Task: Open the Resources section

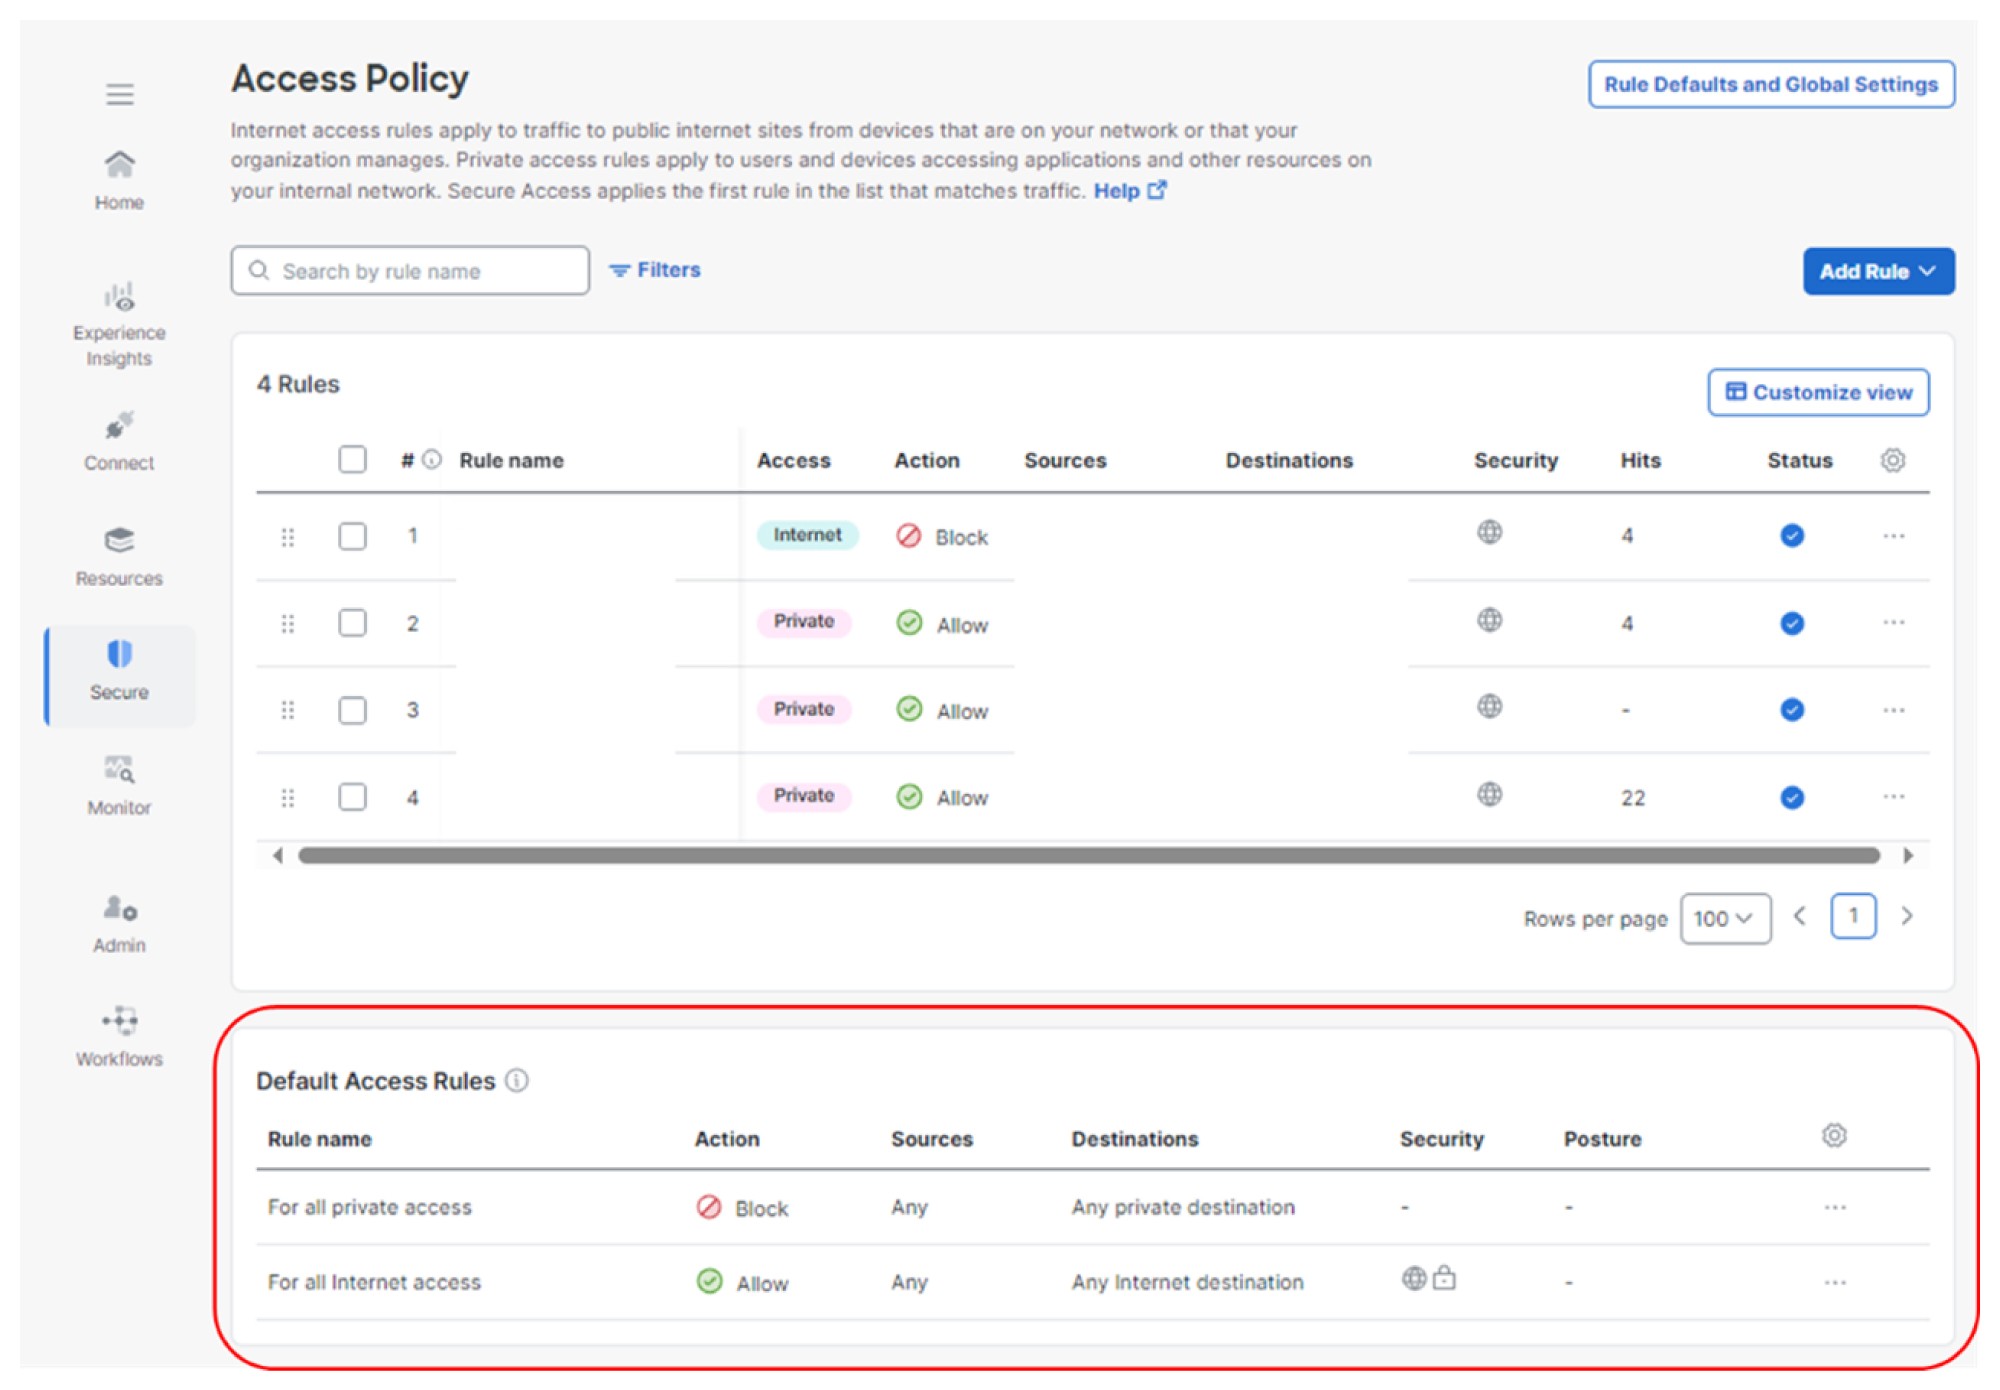Action: pos(119,557)
